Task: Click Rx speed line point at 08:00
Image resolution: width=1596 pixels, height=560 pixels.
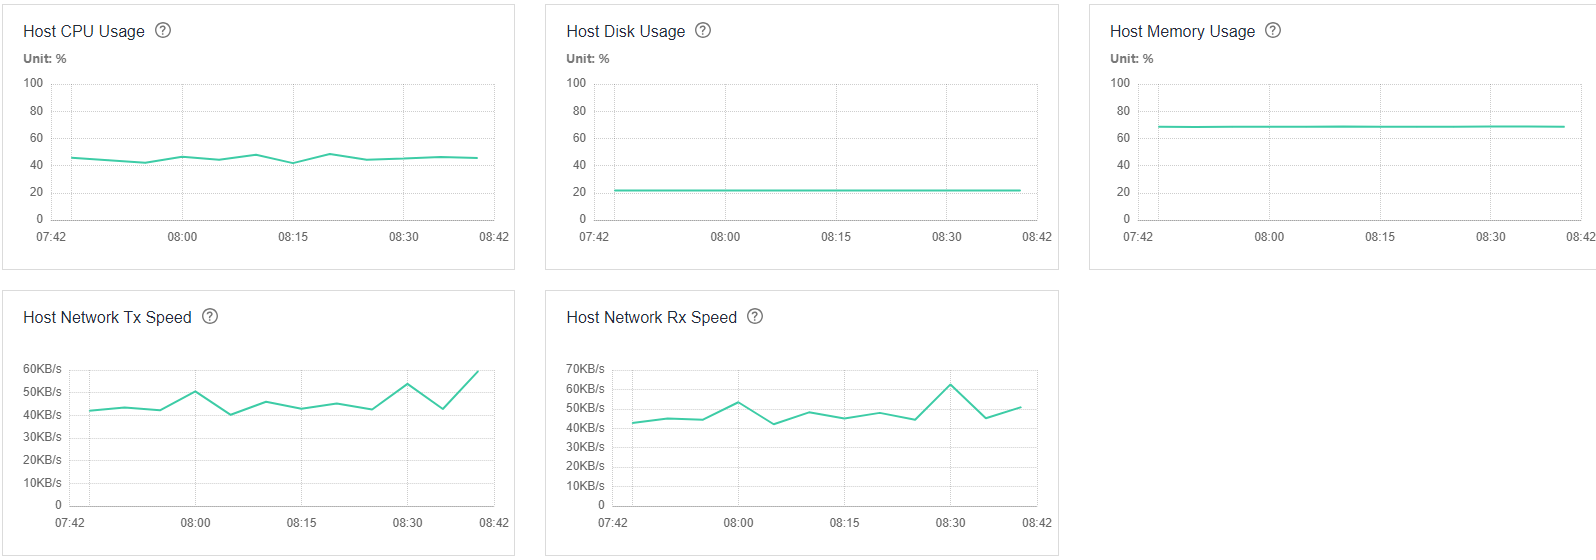Action: [x=738, y=402]
